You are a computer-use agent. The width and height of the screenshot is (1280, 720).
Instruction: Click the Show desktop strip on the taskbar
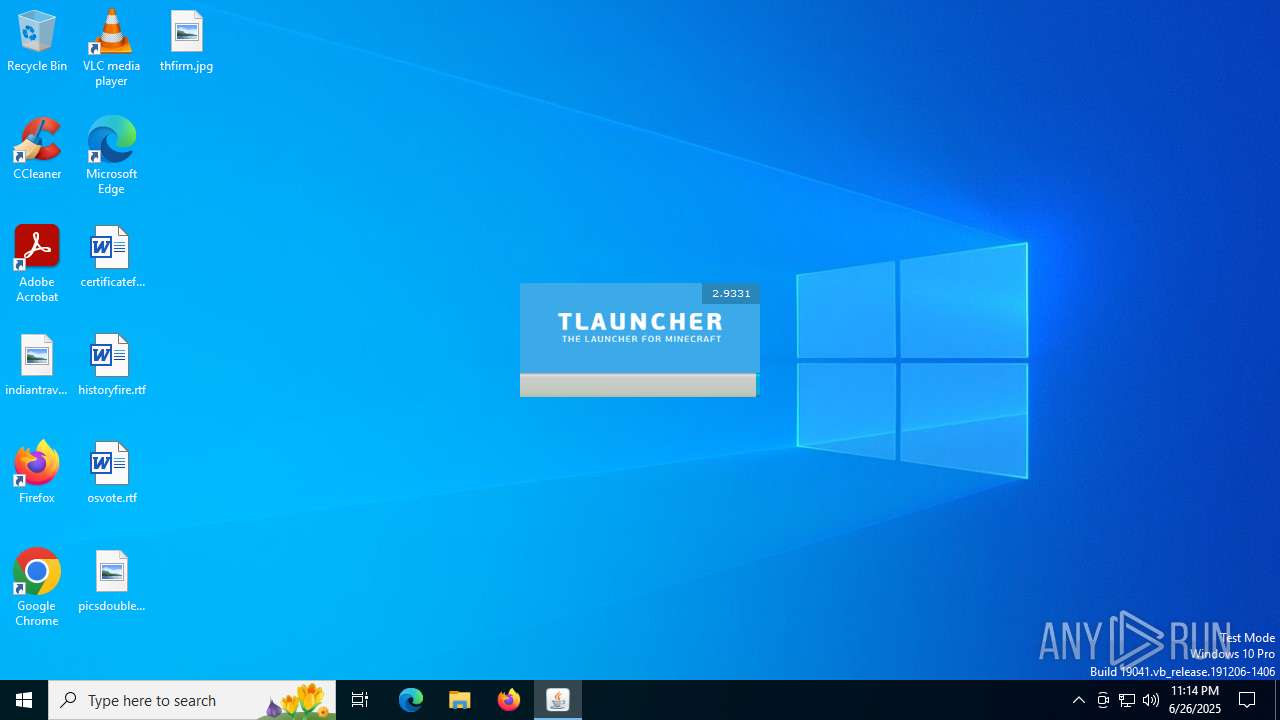click(1277, 700)
